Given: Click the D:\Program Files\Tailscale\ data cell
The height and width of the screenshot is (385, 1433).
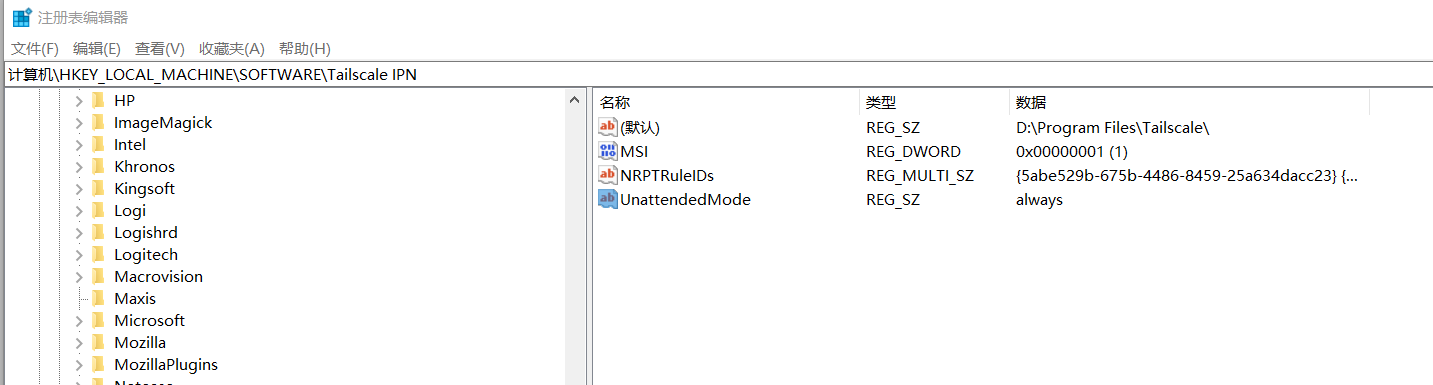Looking at the screenshot, I should (x=1112, y=127).
